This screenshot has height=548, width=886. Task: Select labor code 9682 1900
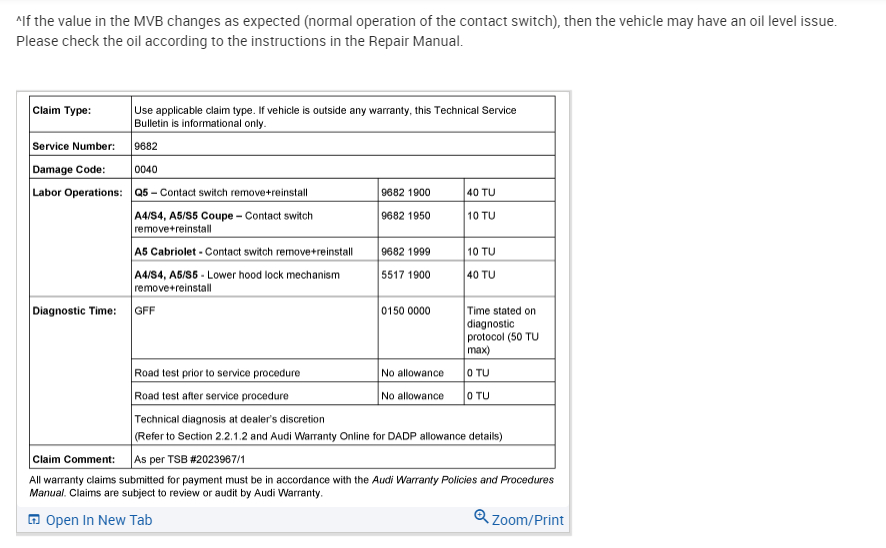point(406,192)
